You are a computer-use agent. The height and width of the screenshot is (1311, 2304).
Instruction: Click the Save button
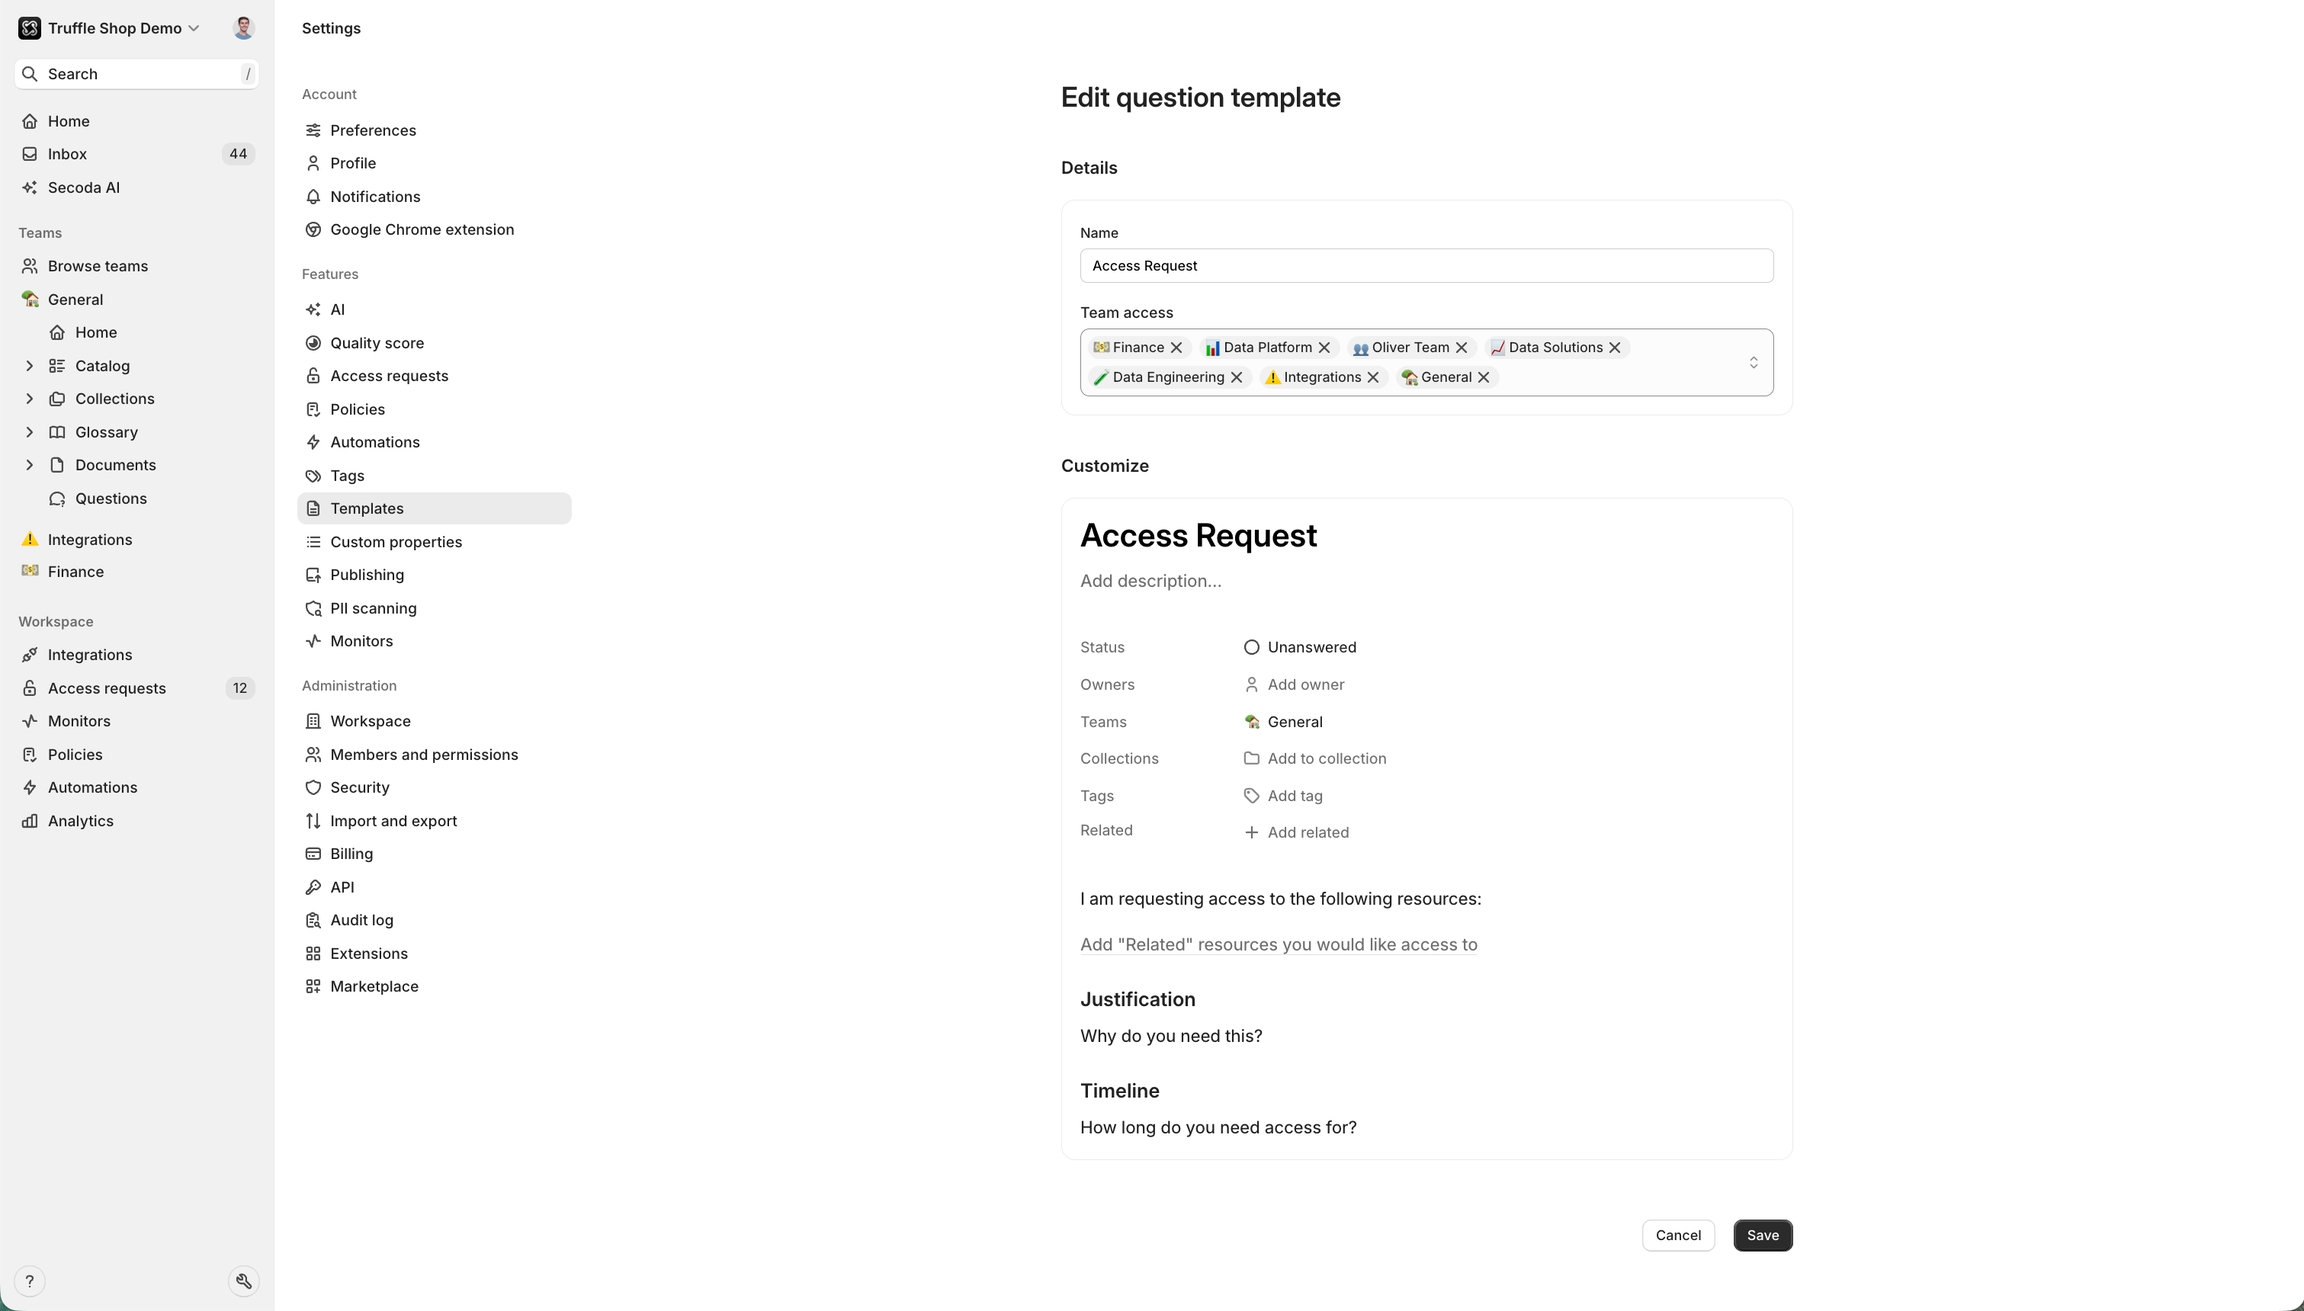1762,1236
